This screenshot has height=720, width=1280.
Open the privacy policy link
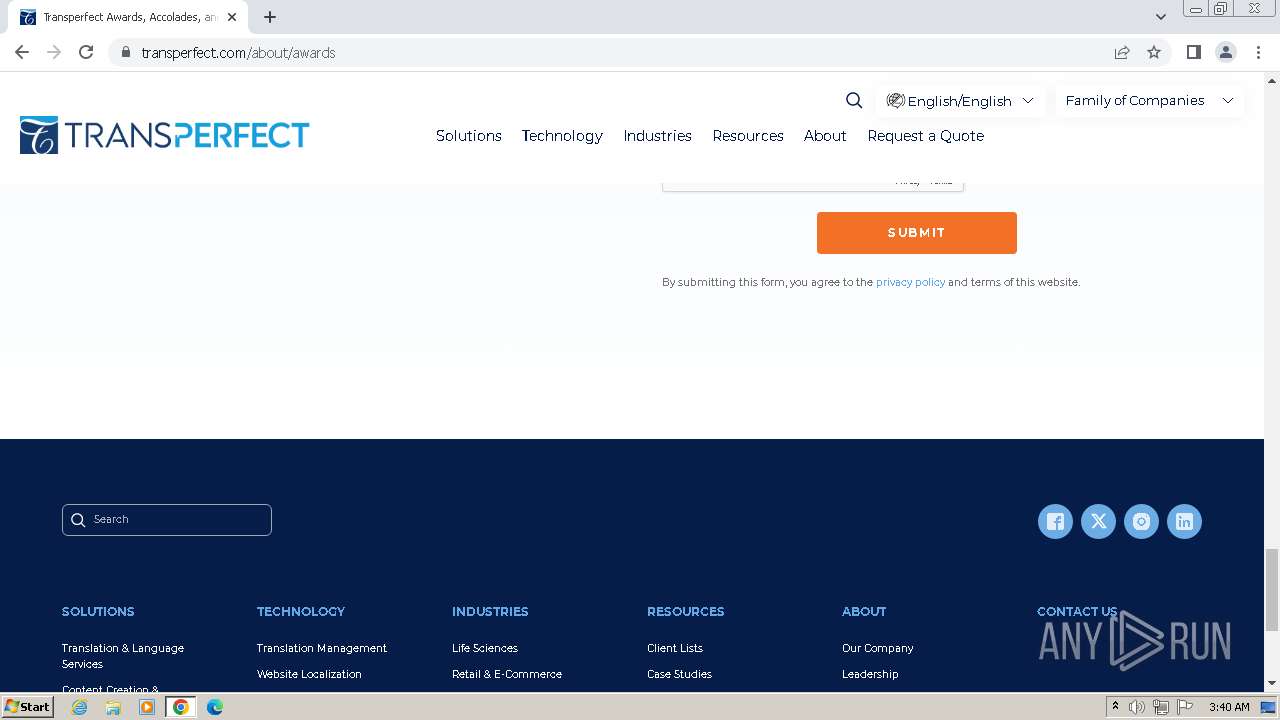click(x=910, y=282)
